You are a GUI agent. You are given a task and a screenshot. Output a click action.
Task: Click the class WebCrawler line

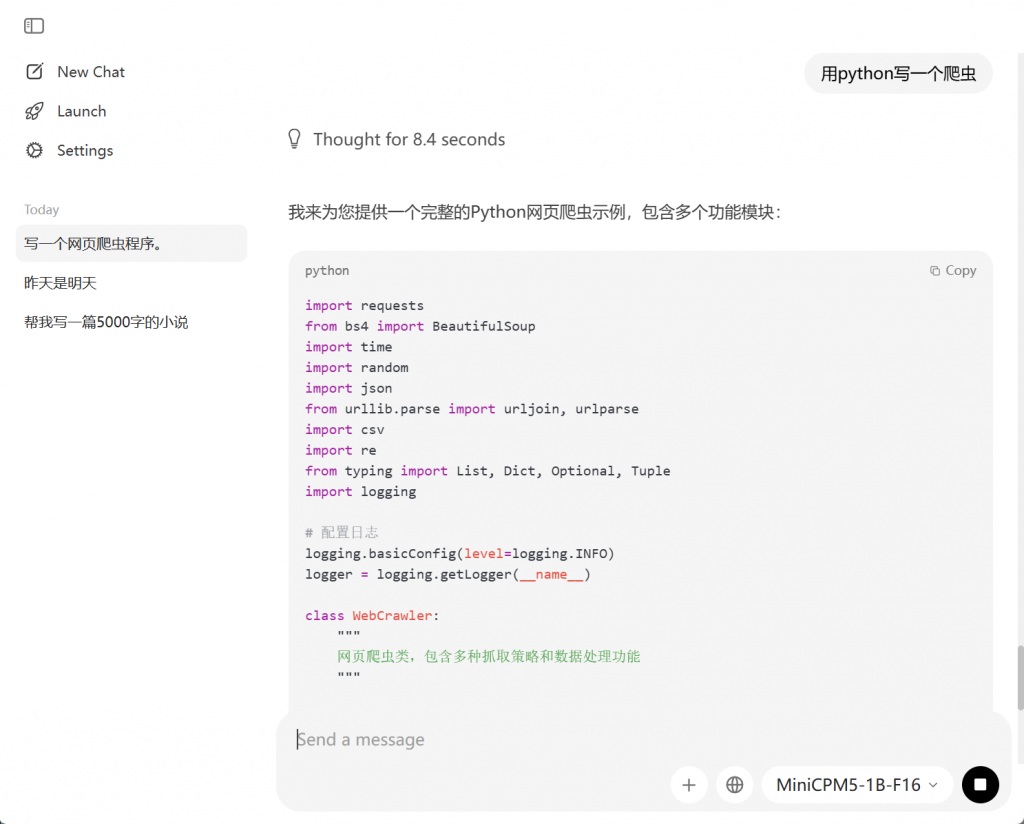[372, 616]
